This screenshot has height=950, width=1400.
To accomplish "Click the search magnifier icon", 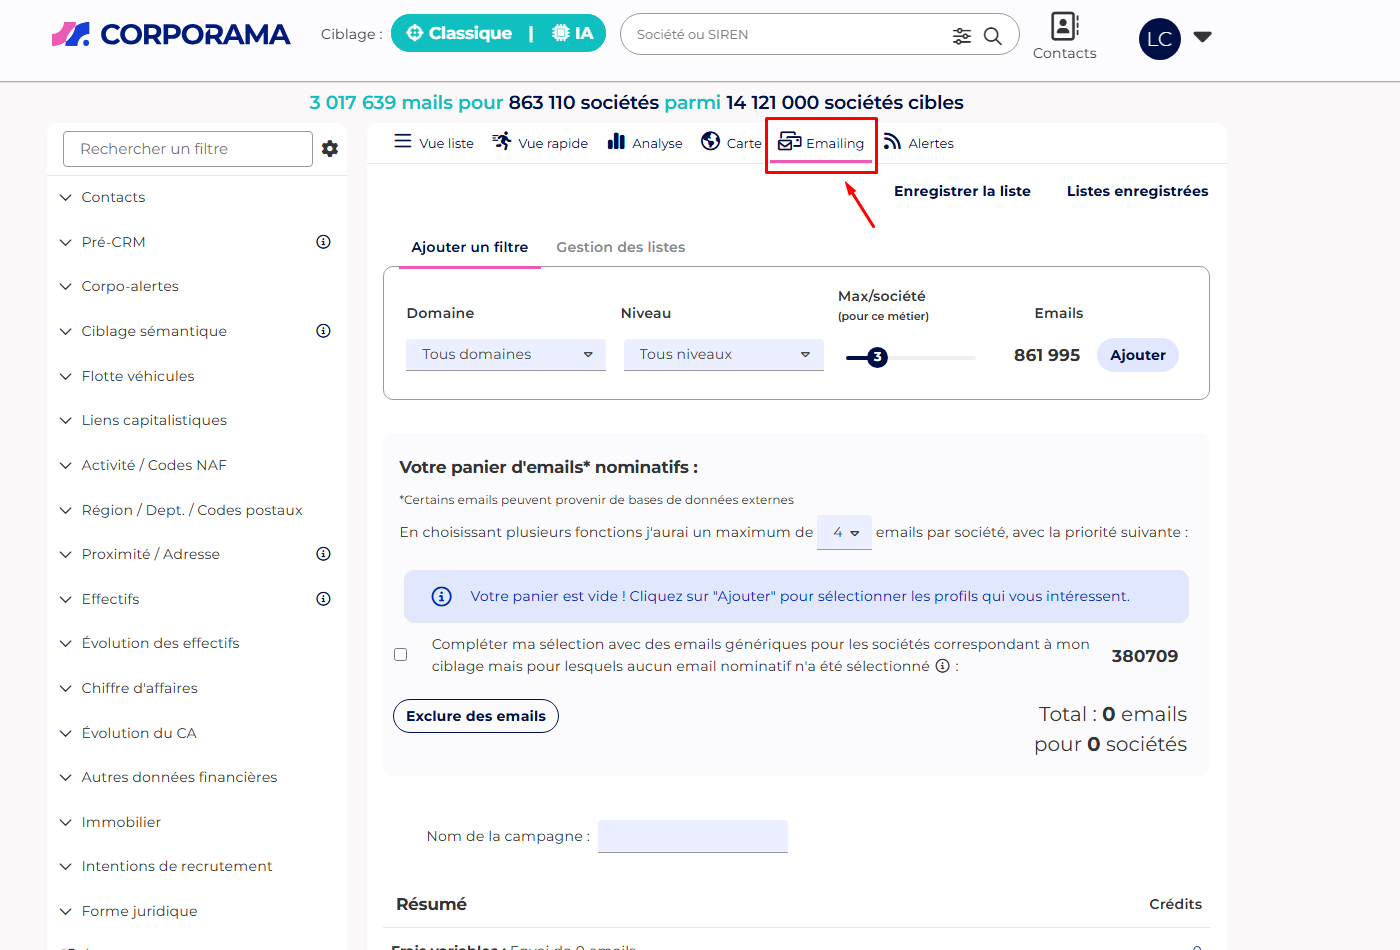I will tap(992, 36).
